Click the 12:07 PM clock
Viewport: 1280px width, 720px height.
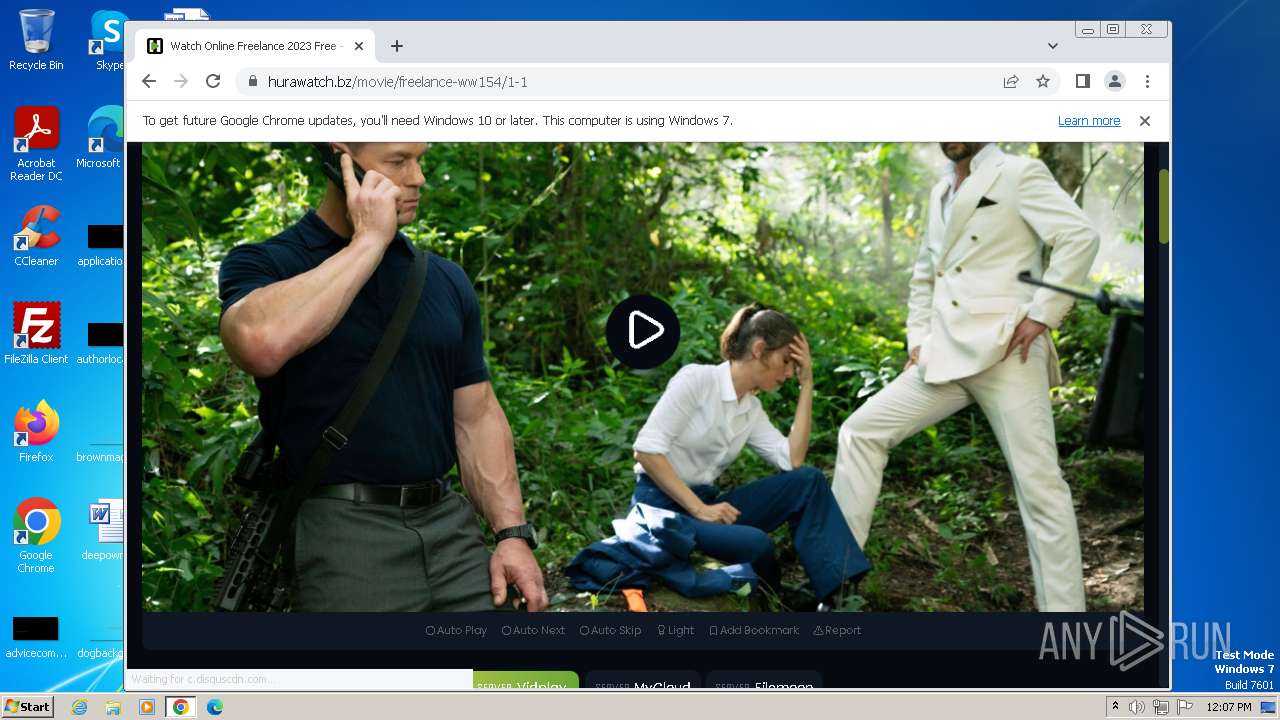tap(1229, 707)
